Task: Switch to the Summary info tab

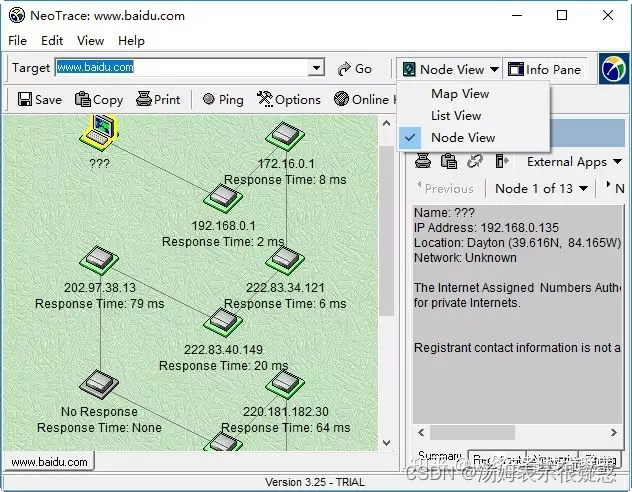Action: (x=439, y=457)
